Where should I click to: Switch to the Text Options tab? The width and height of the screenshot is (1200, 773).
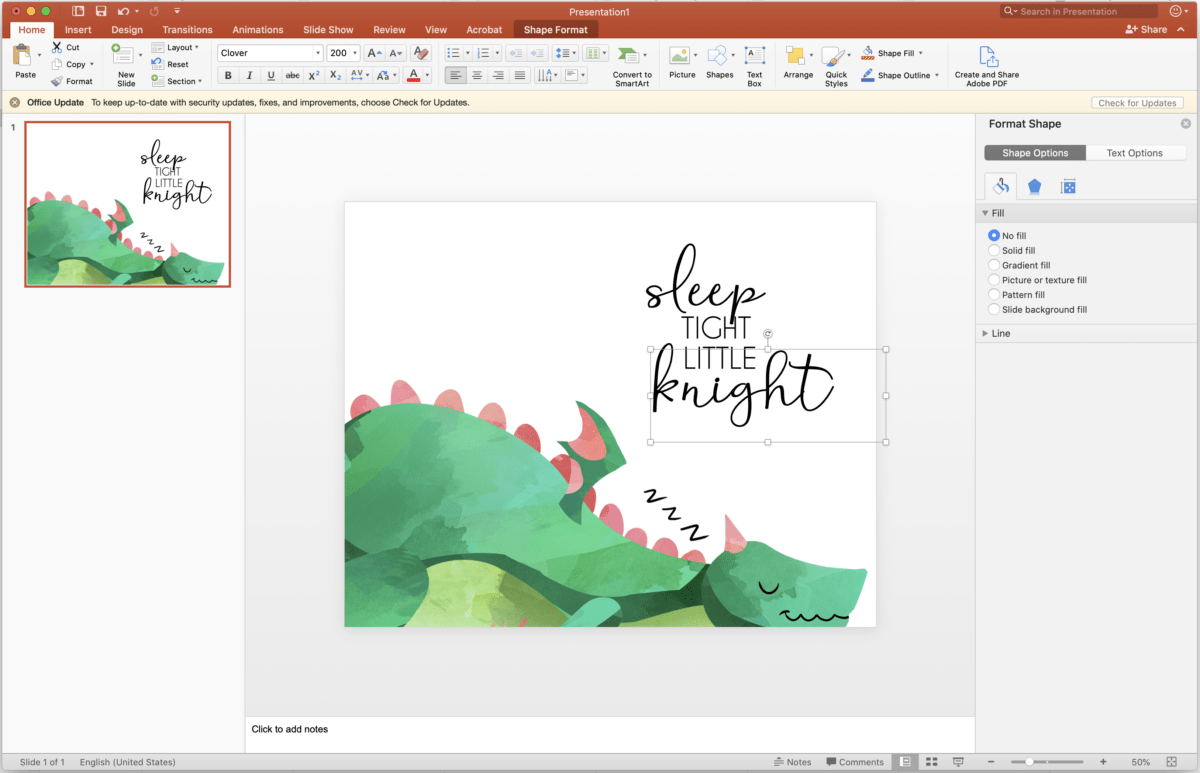click(1136, 152)
